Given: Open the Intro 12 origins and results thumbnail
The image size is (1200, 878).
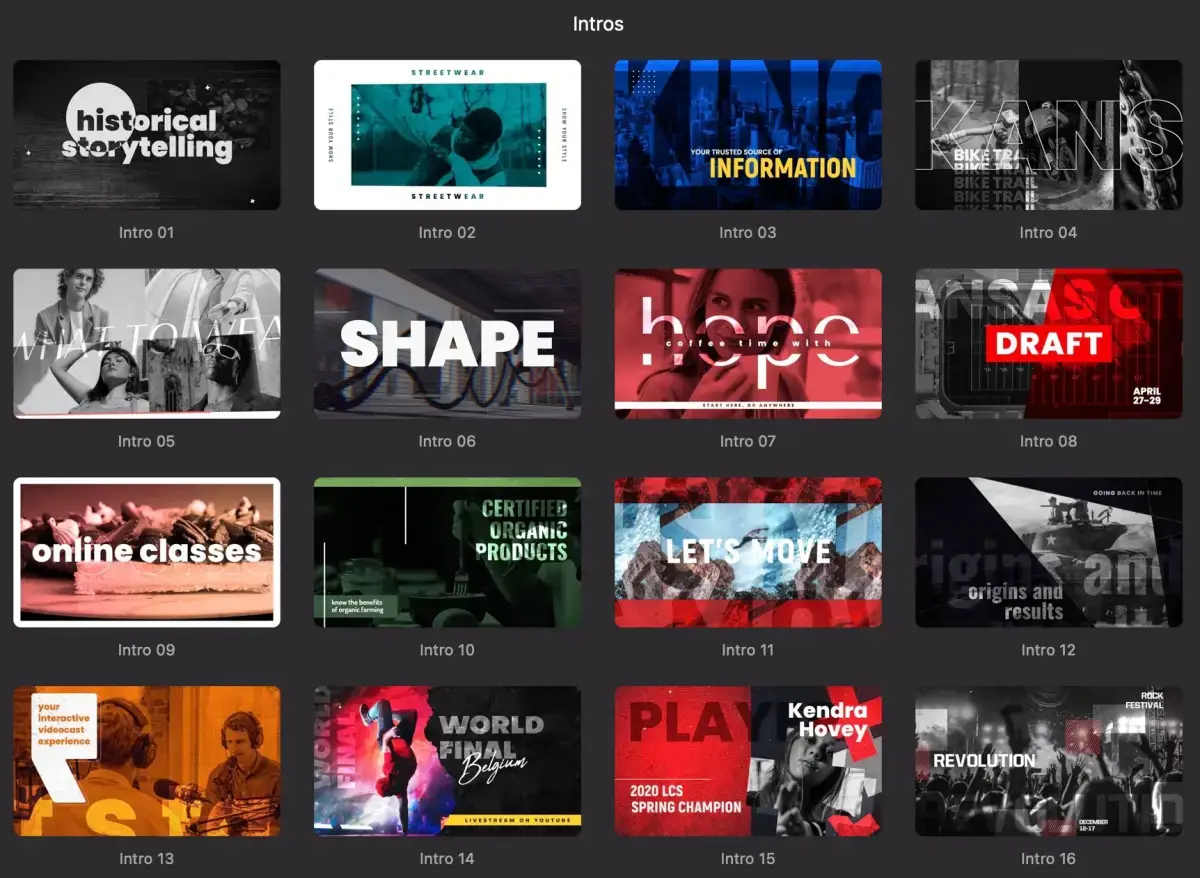Looking at the screenshot, I should coord(1049,552).
